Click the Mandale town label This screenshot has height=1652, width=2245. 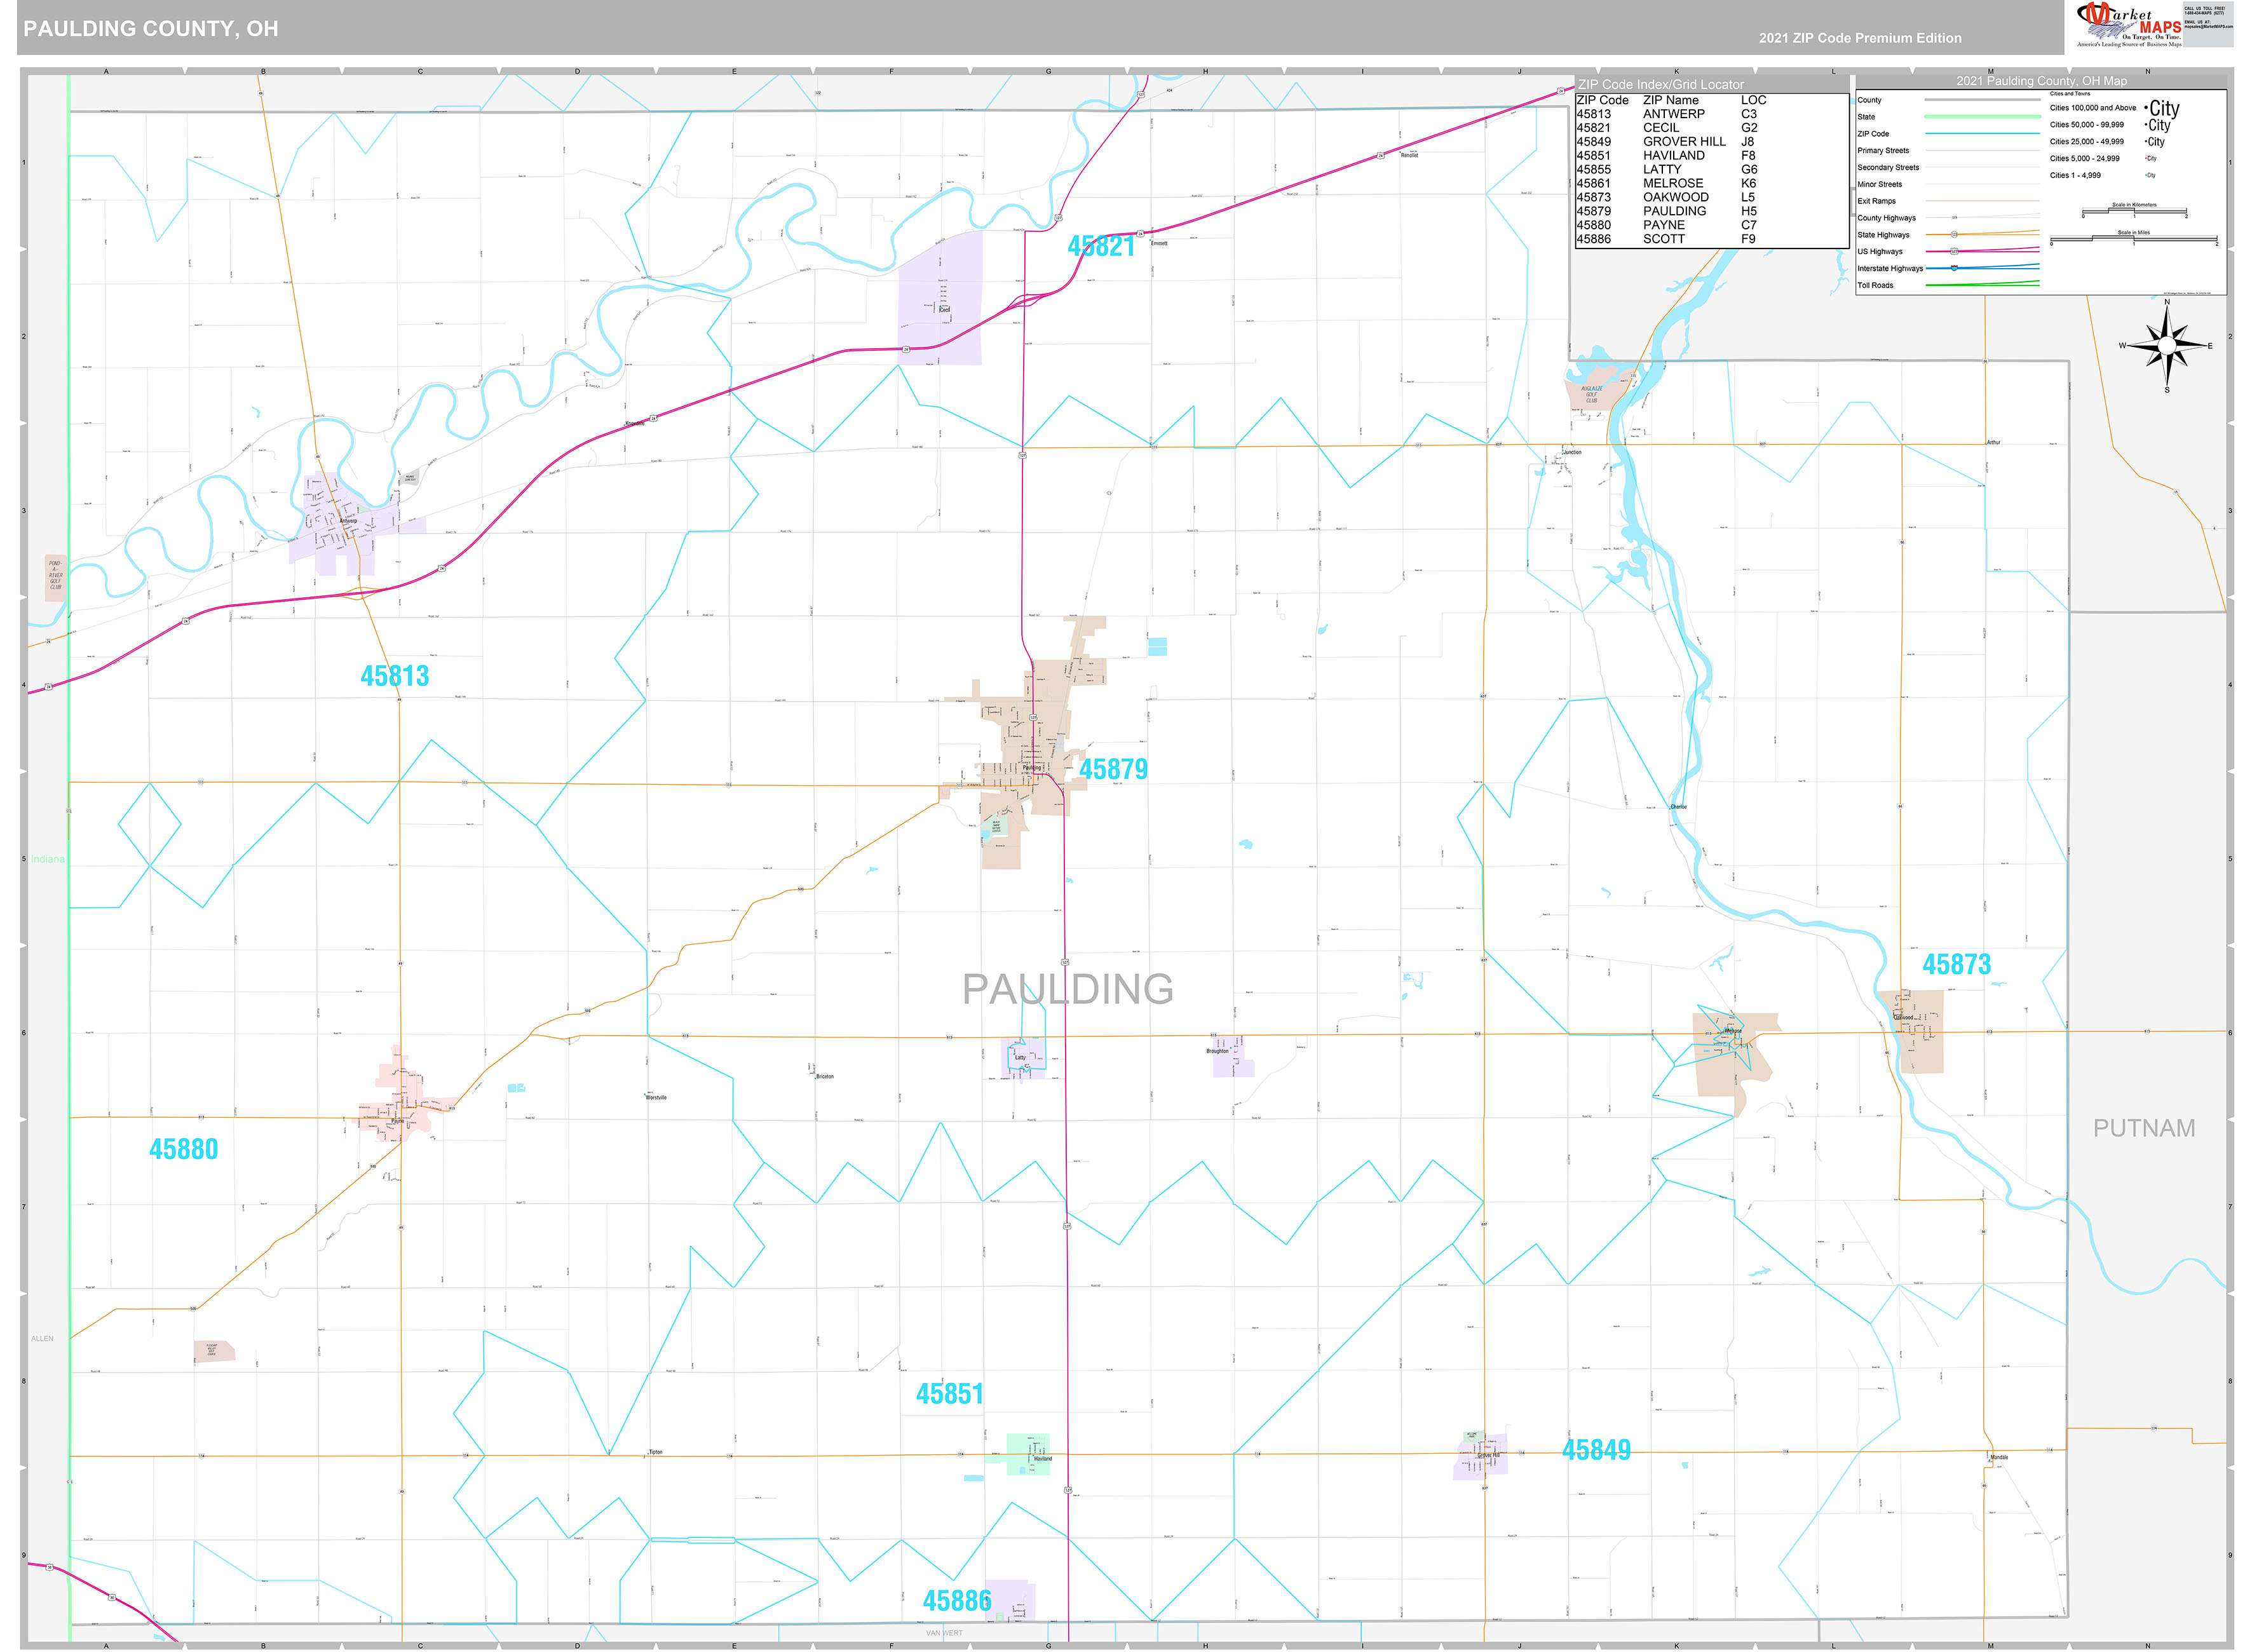pyautogui.click(x=1998, y=1458)
